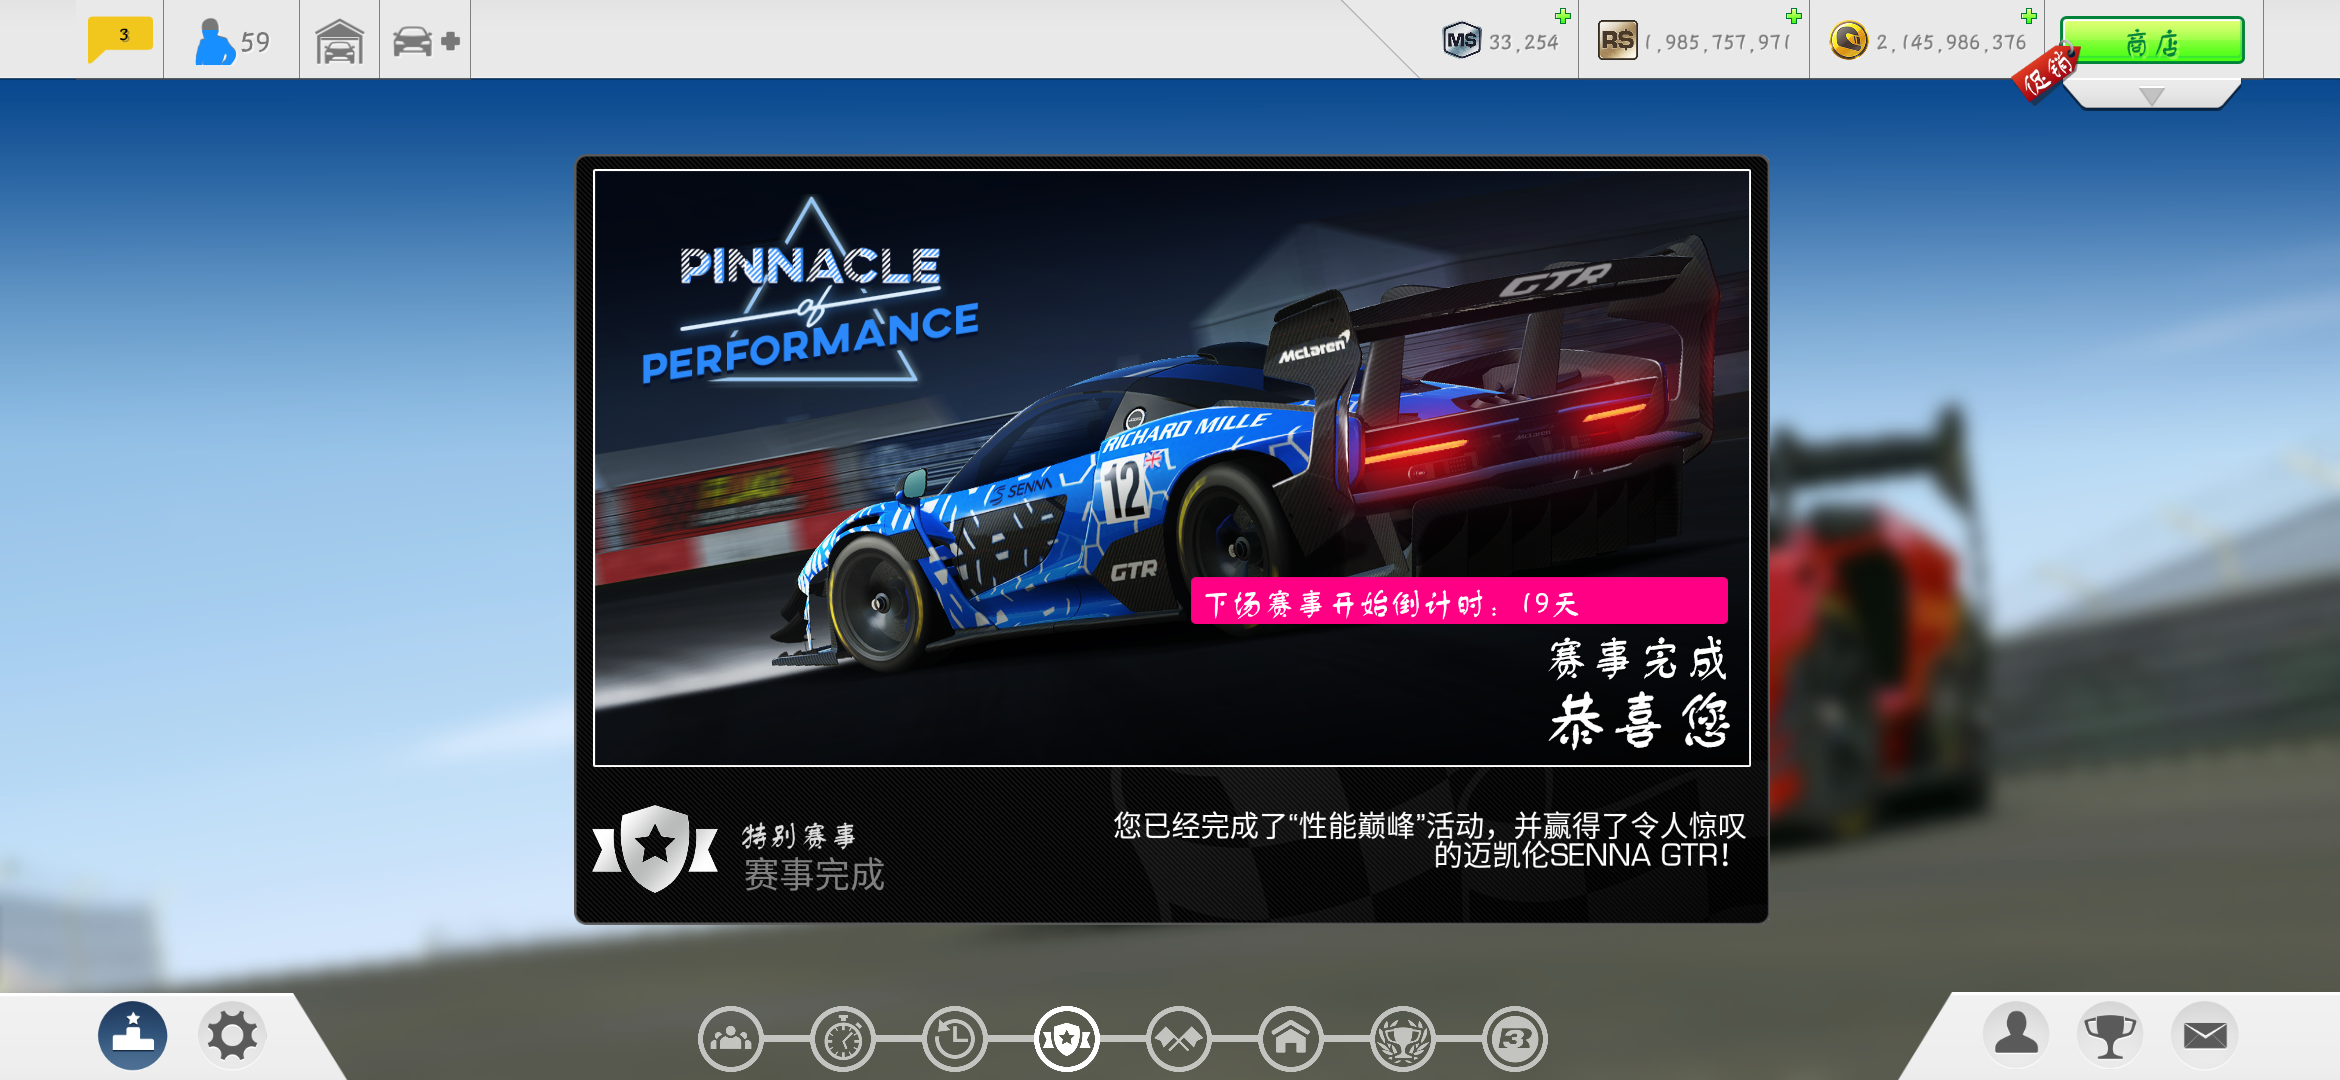Click the Pinnacle of Performance logo
Viewport: 2340px width, 1080px height.
point(810,292)
